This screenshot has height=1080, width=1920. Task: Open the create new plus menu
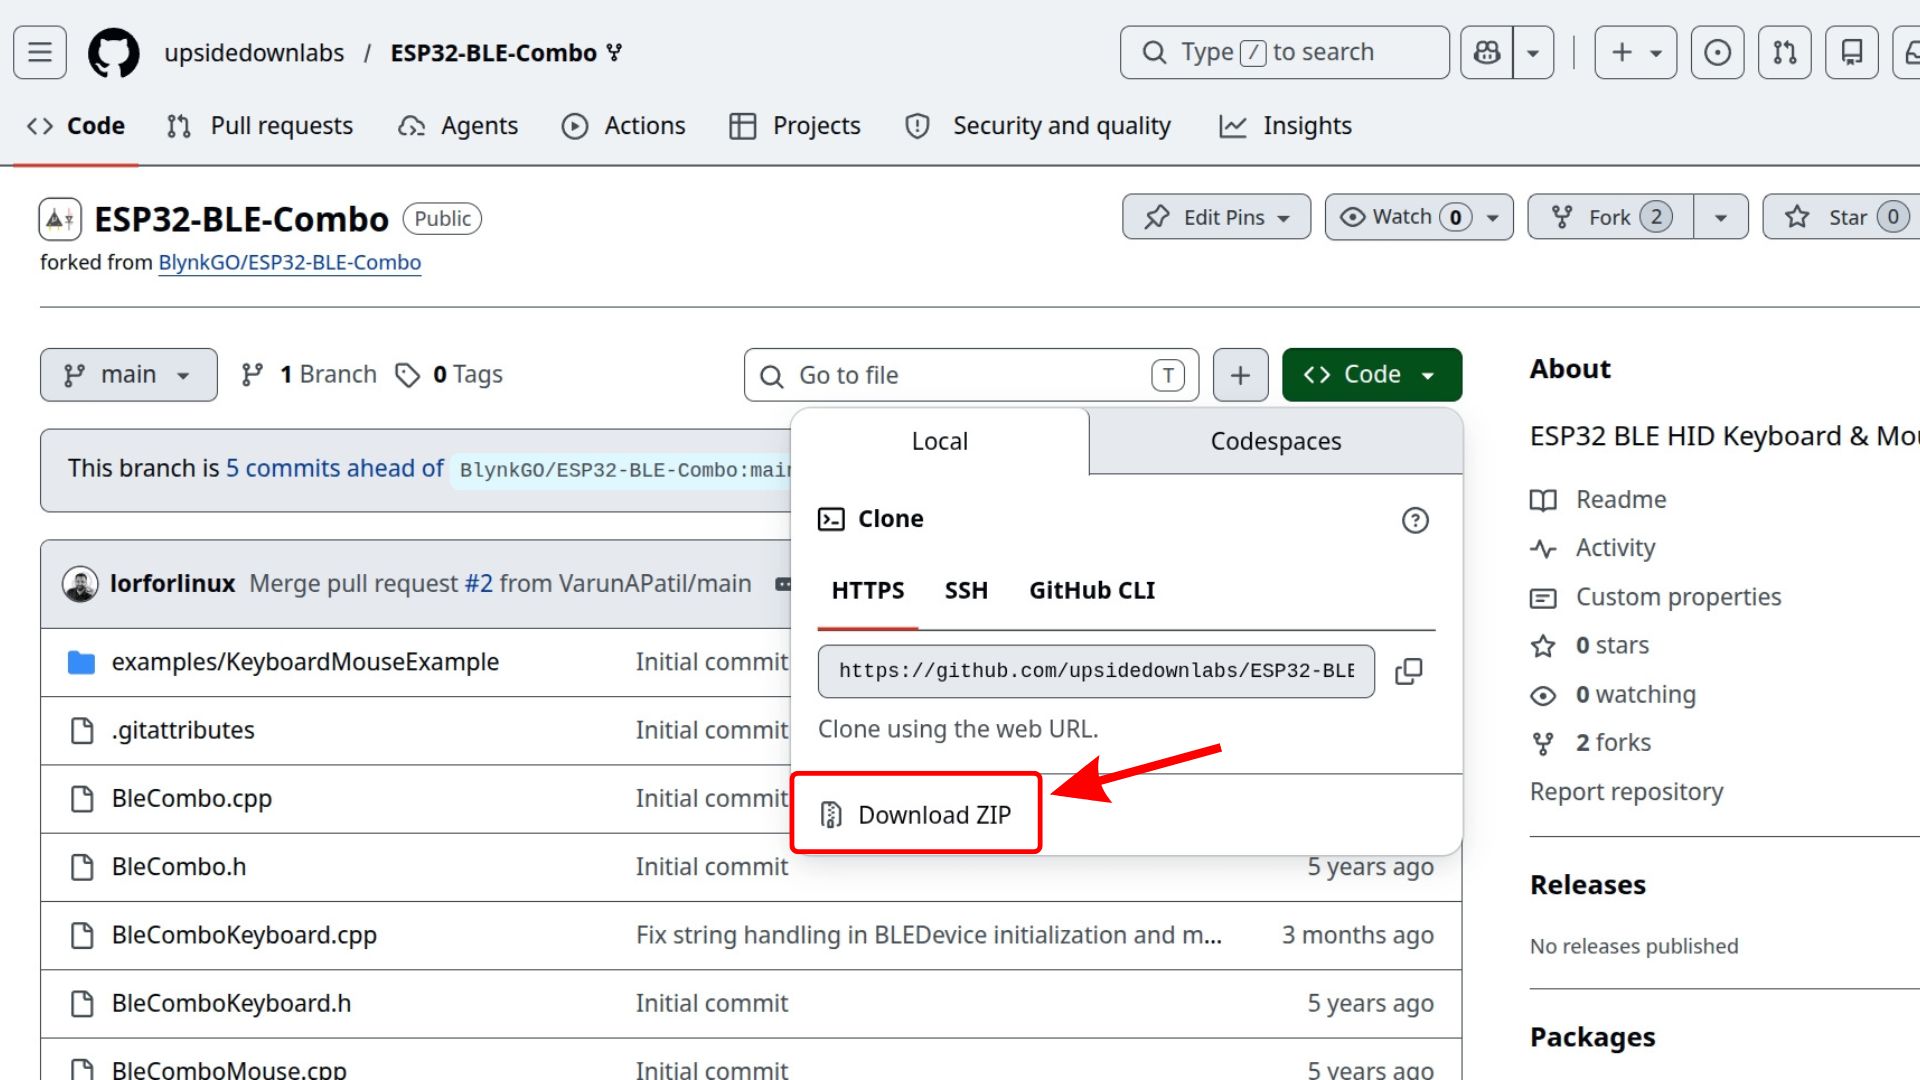point(1636,52)
